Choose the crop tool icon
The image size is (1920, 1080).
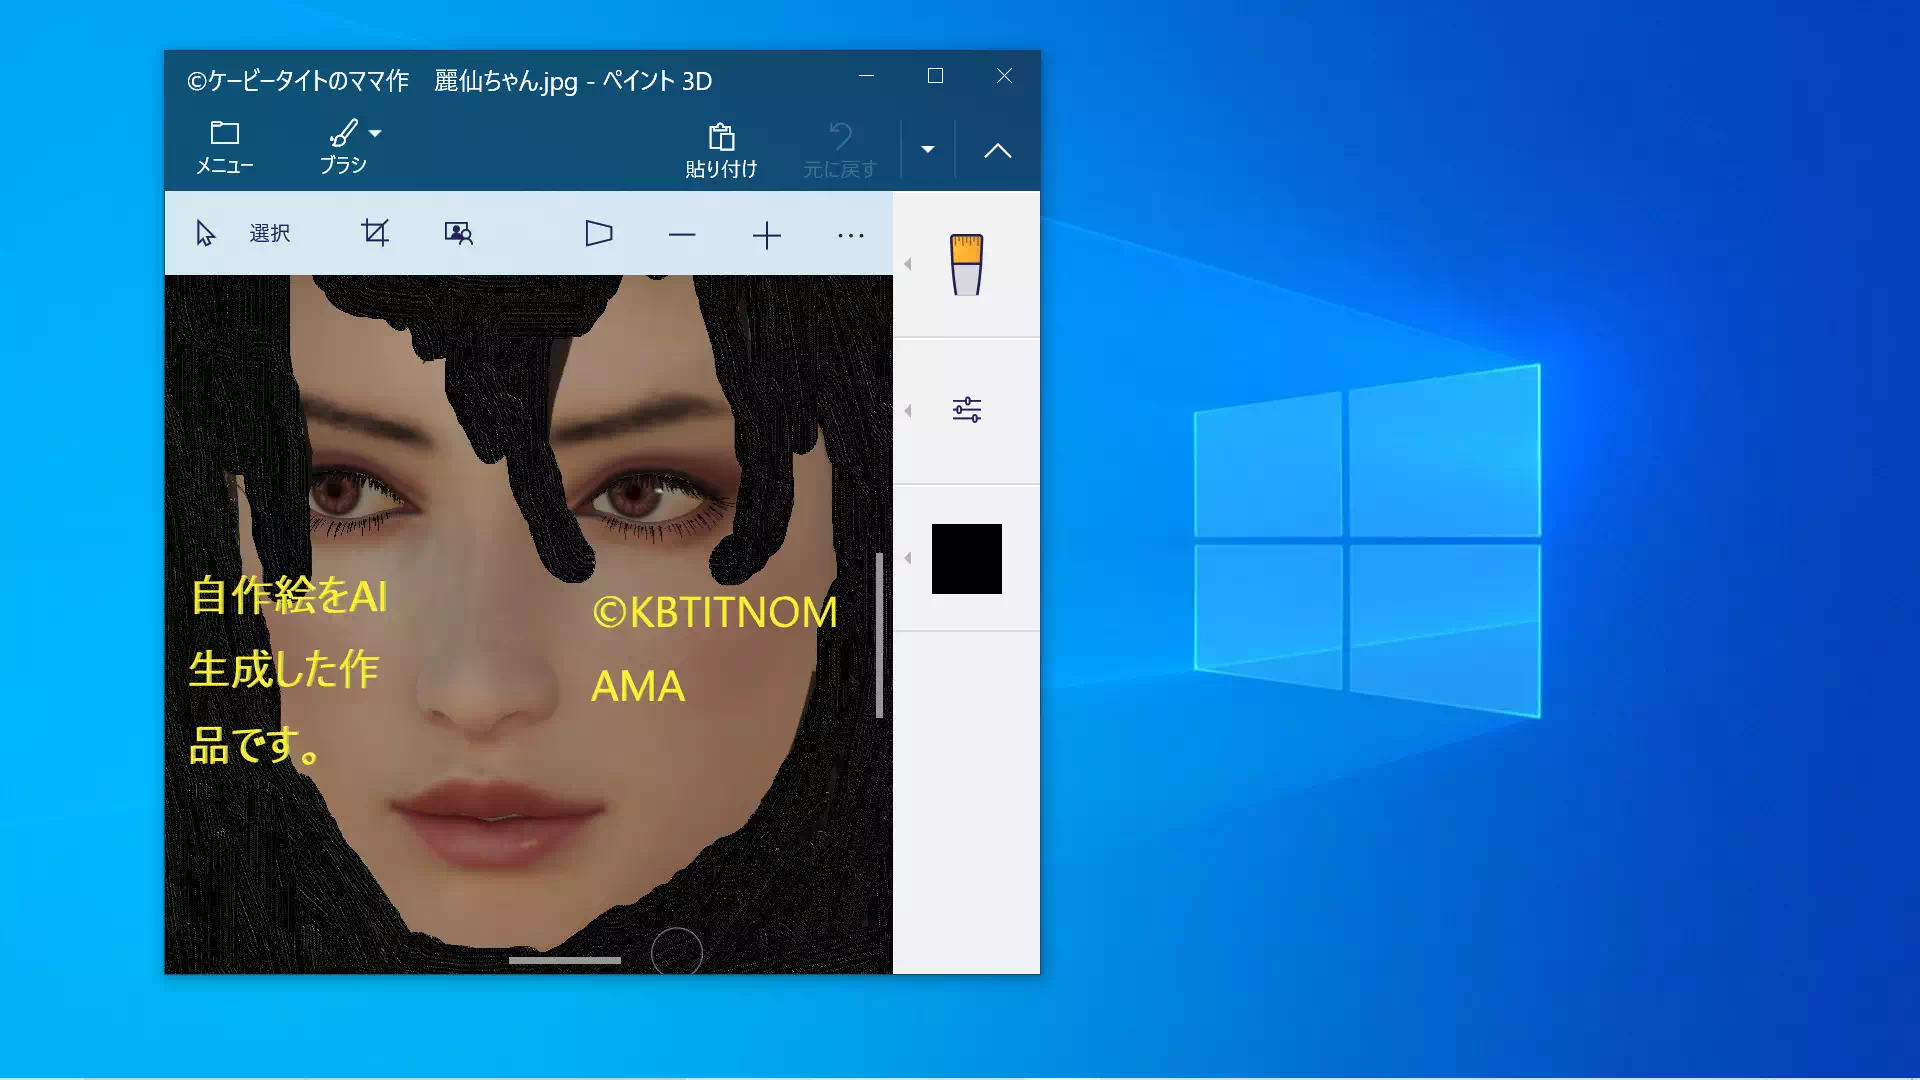(x=375, y=233)
